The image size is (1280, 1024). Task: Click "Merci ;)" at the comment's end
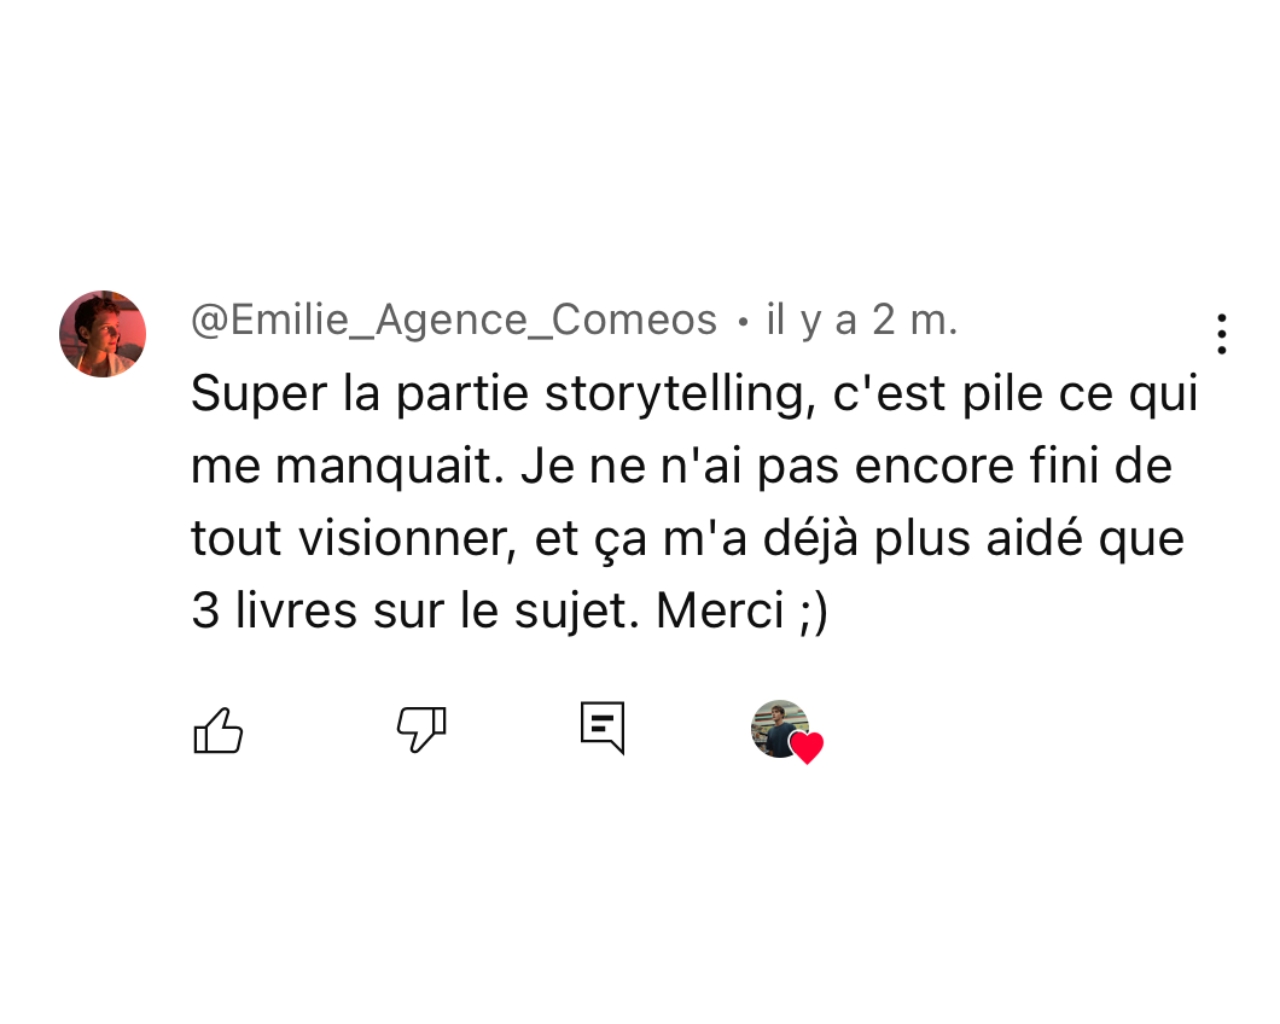[x=742, y=610]
